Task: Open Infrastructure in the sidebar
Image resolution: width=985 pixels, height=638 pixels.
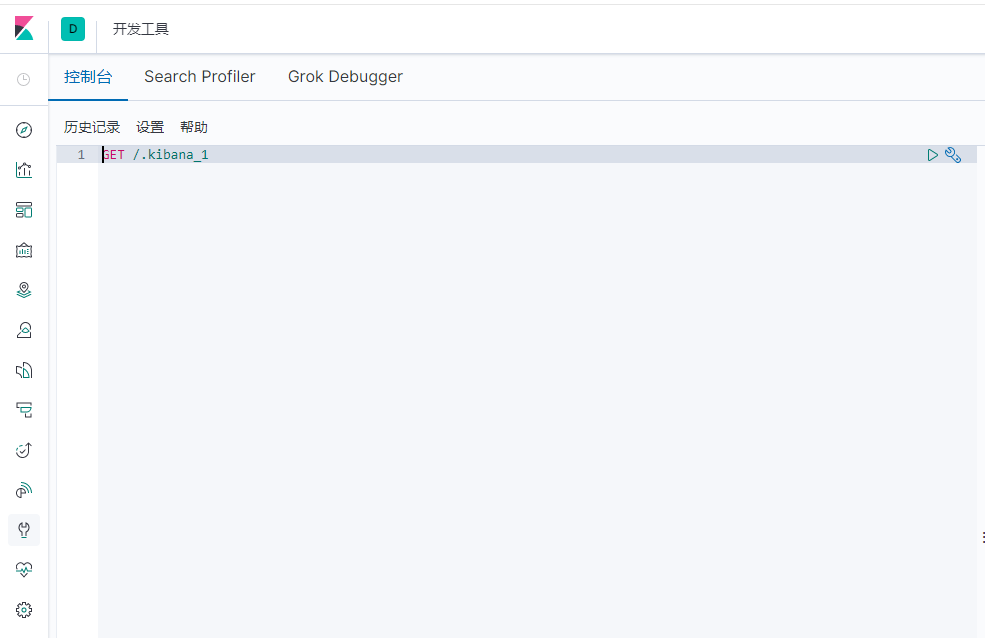Action: pyautogui.click(x=24, y=370)
